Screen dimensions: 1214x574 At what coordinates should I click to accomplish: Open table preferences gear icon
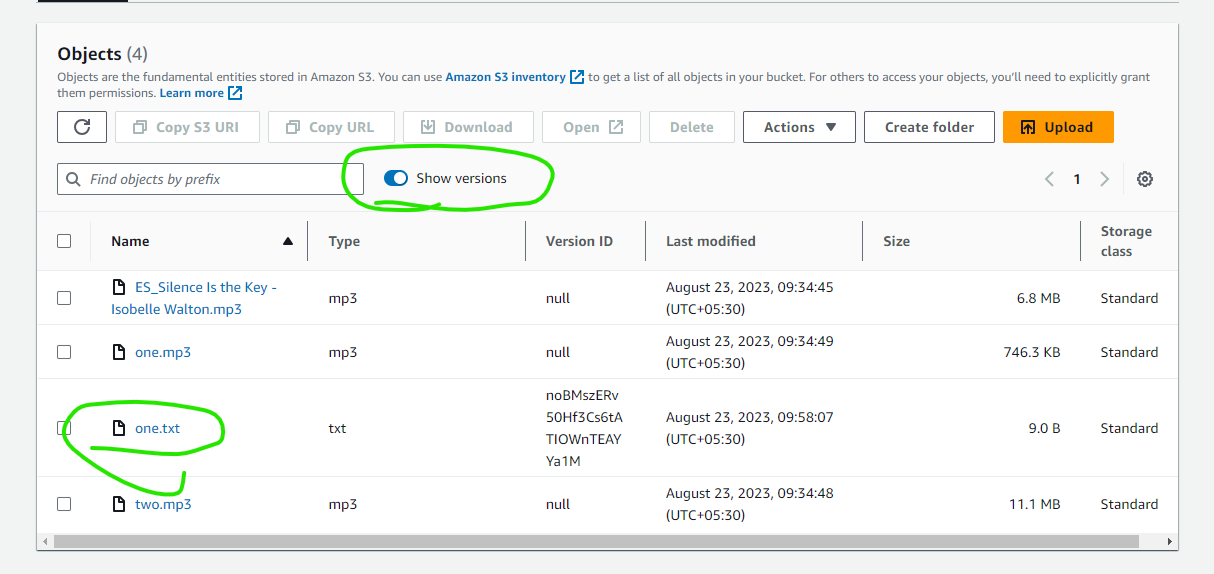(x=1145, y=179)
